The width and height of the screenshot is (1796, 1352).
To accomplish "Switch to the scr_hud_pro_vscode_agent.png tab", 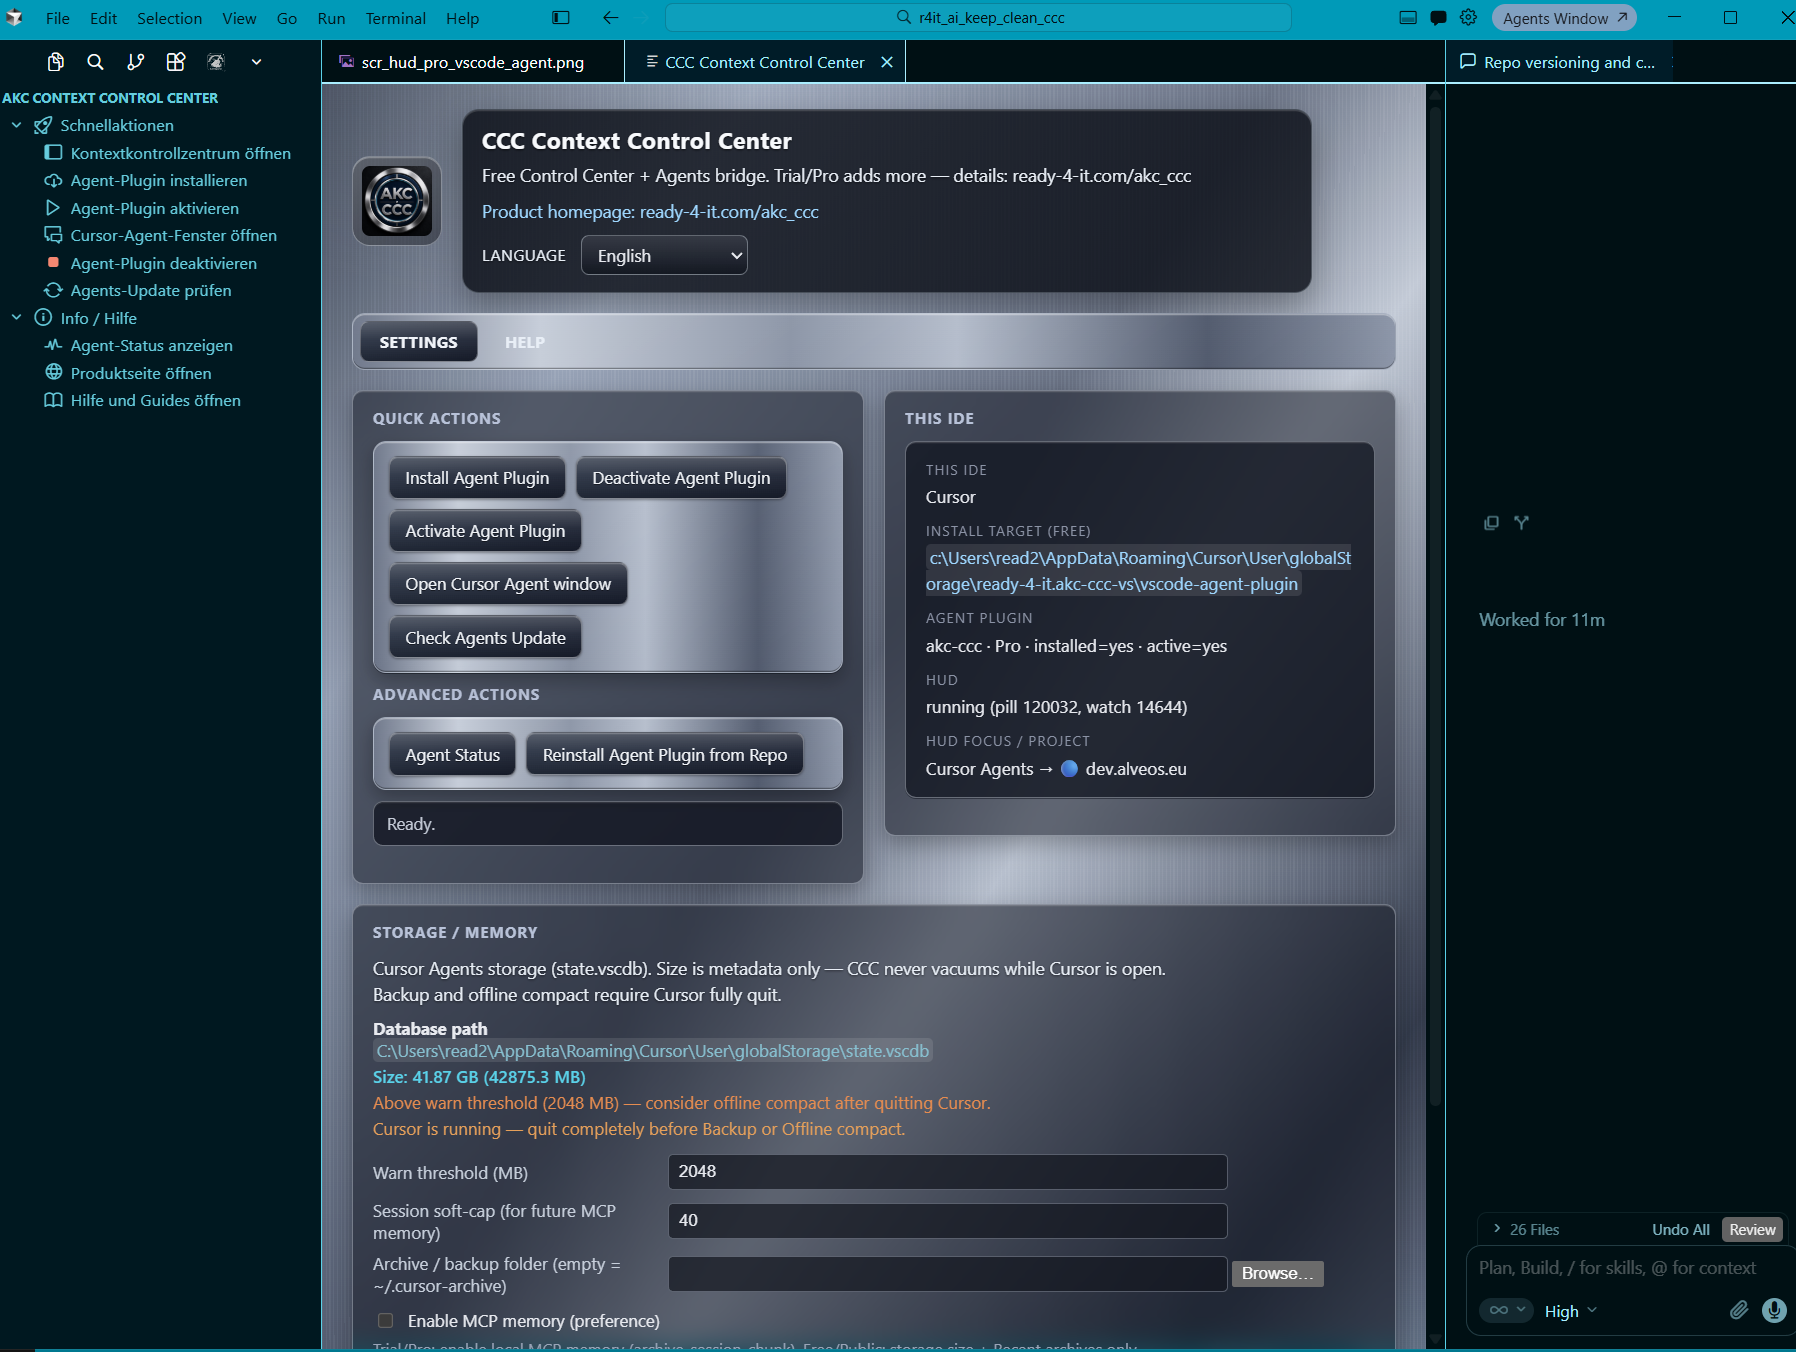I will click(473, 62).
